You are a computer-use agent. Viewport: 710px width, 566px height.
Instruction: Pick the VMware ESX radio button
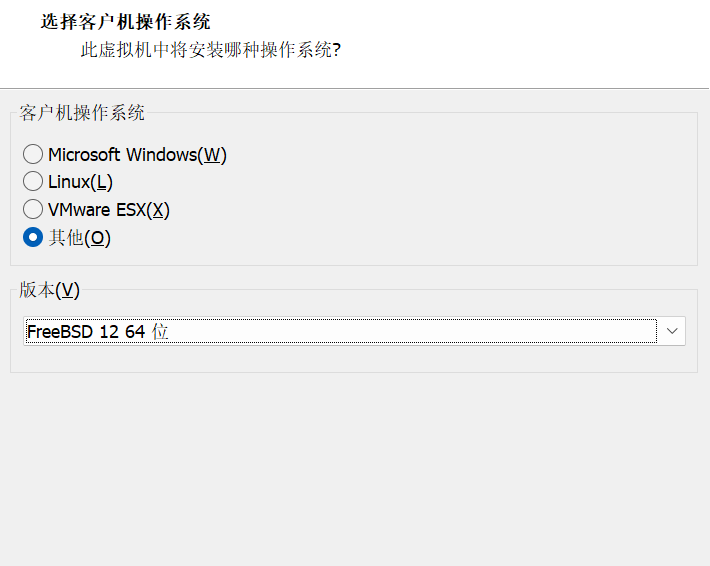coord(33,210)
